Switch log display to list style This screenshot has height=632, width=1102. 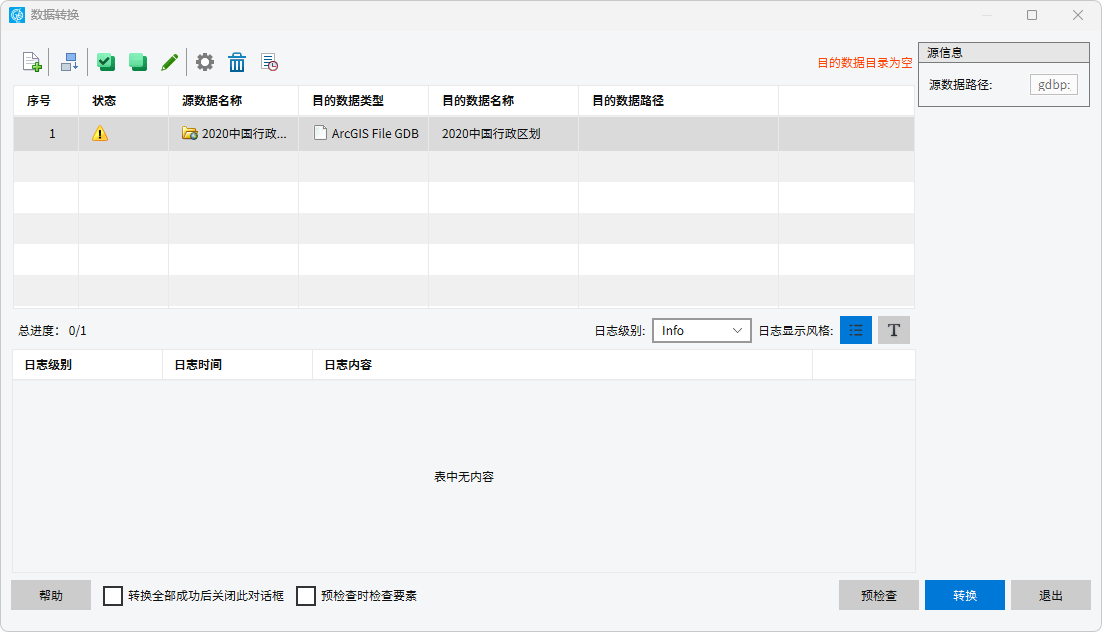click(x=856, y=330)
